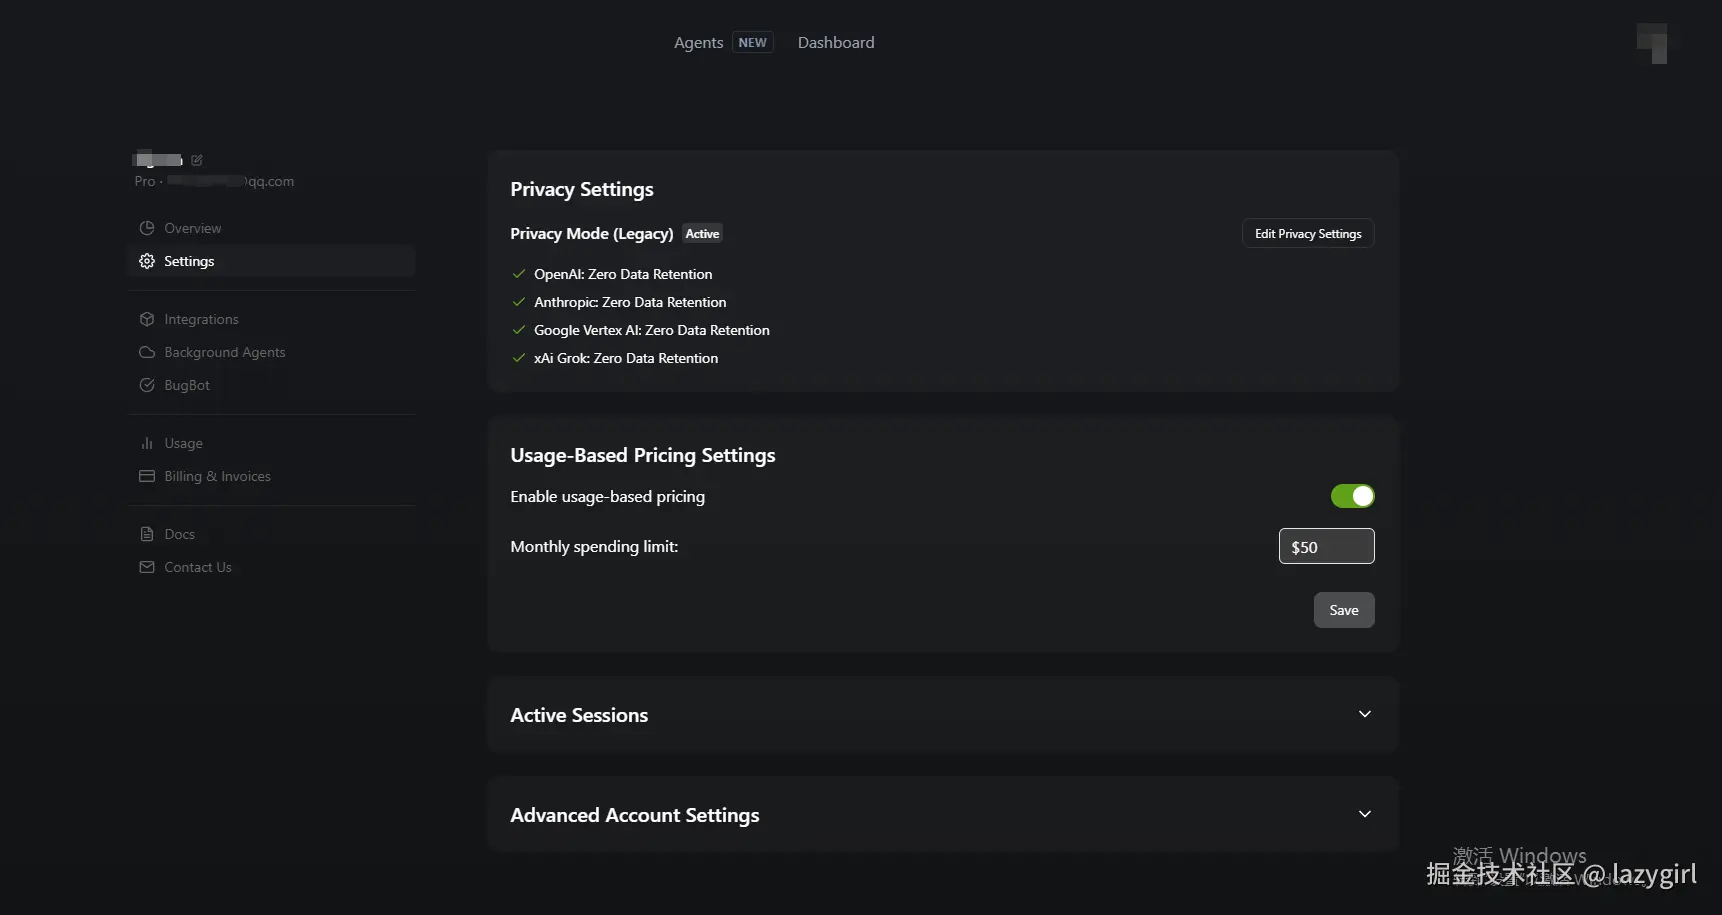
Task: Click the Billing & Invoices card icon
Action: pos(147,476)
